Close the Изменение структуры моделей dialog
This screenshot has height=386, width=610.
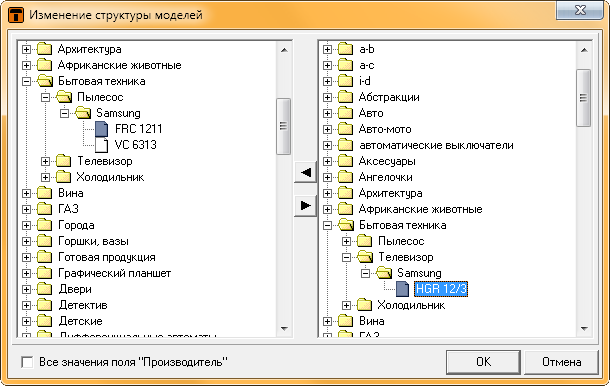(x=580, y=10)
